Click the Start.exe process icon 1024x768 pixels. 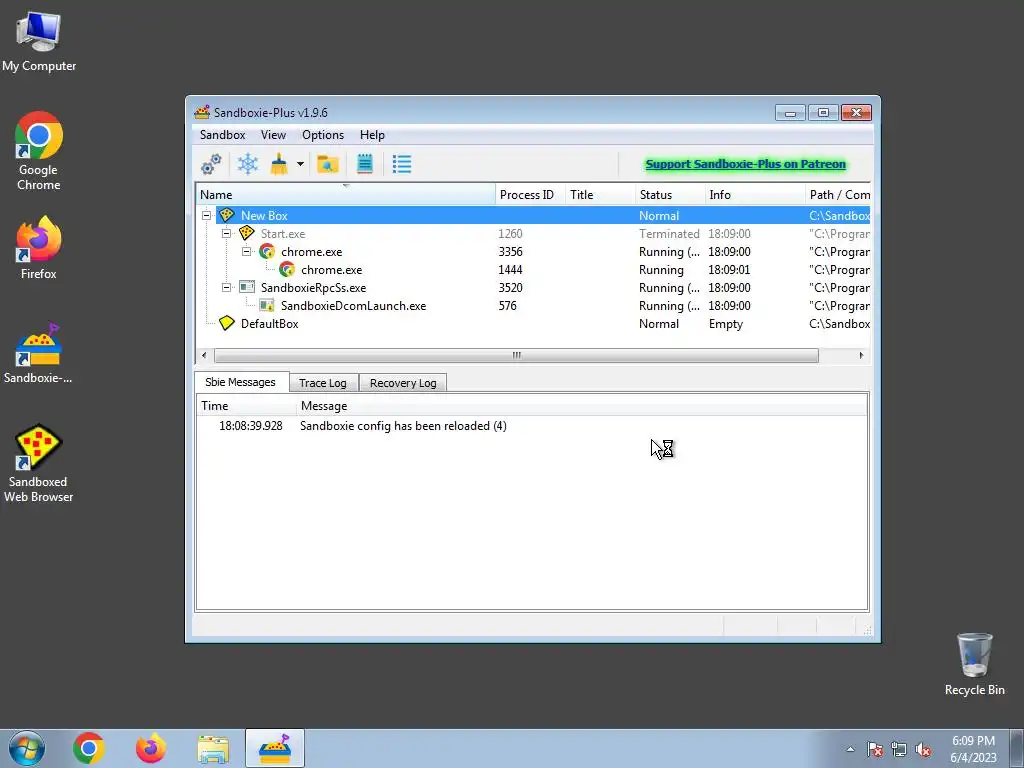click(x=246, y=233)
